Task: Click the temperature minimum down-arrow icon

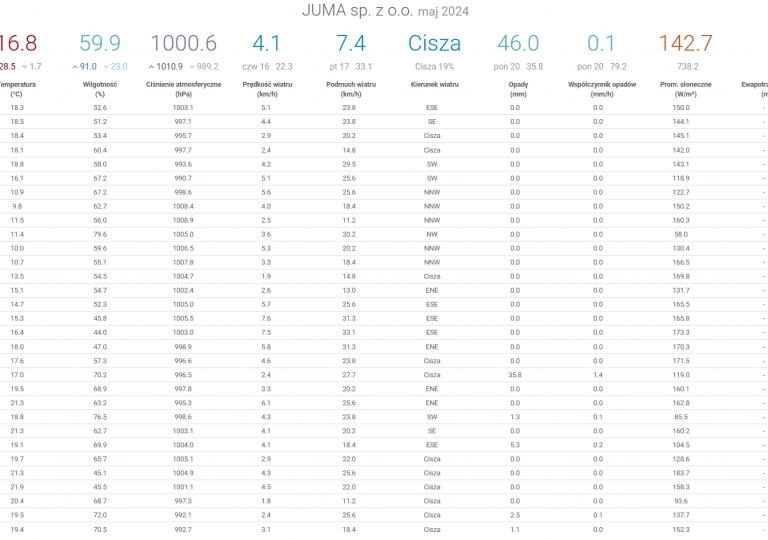Action: coord(25,67)
